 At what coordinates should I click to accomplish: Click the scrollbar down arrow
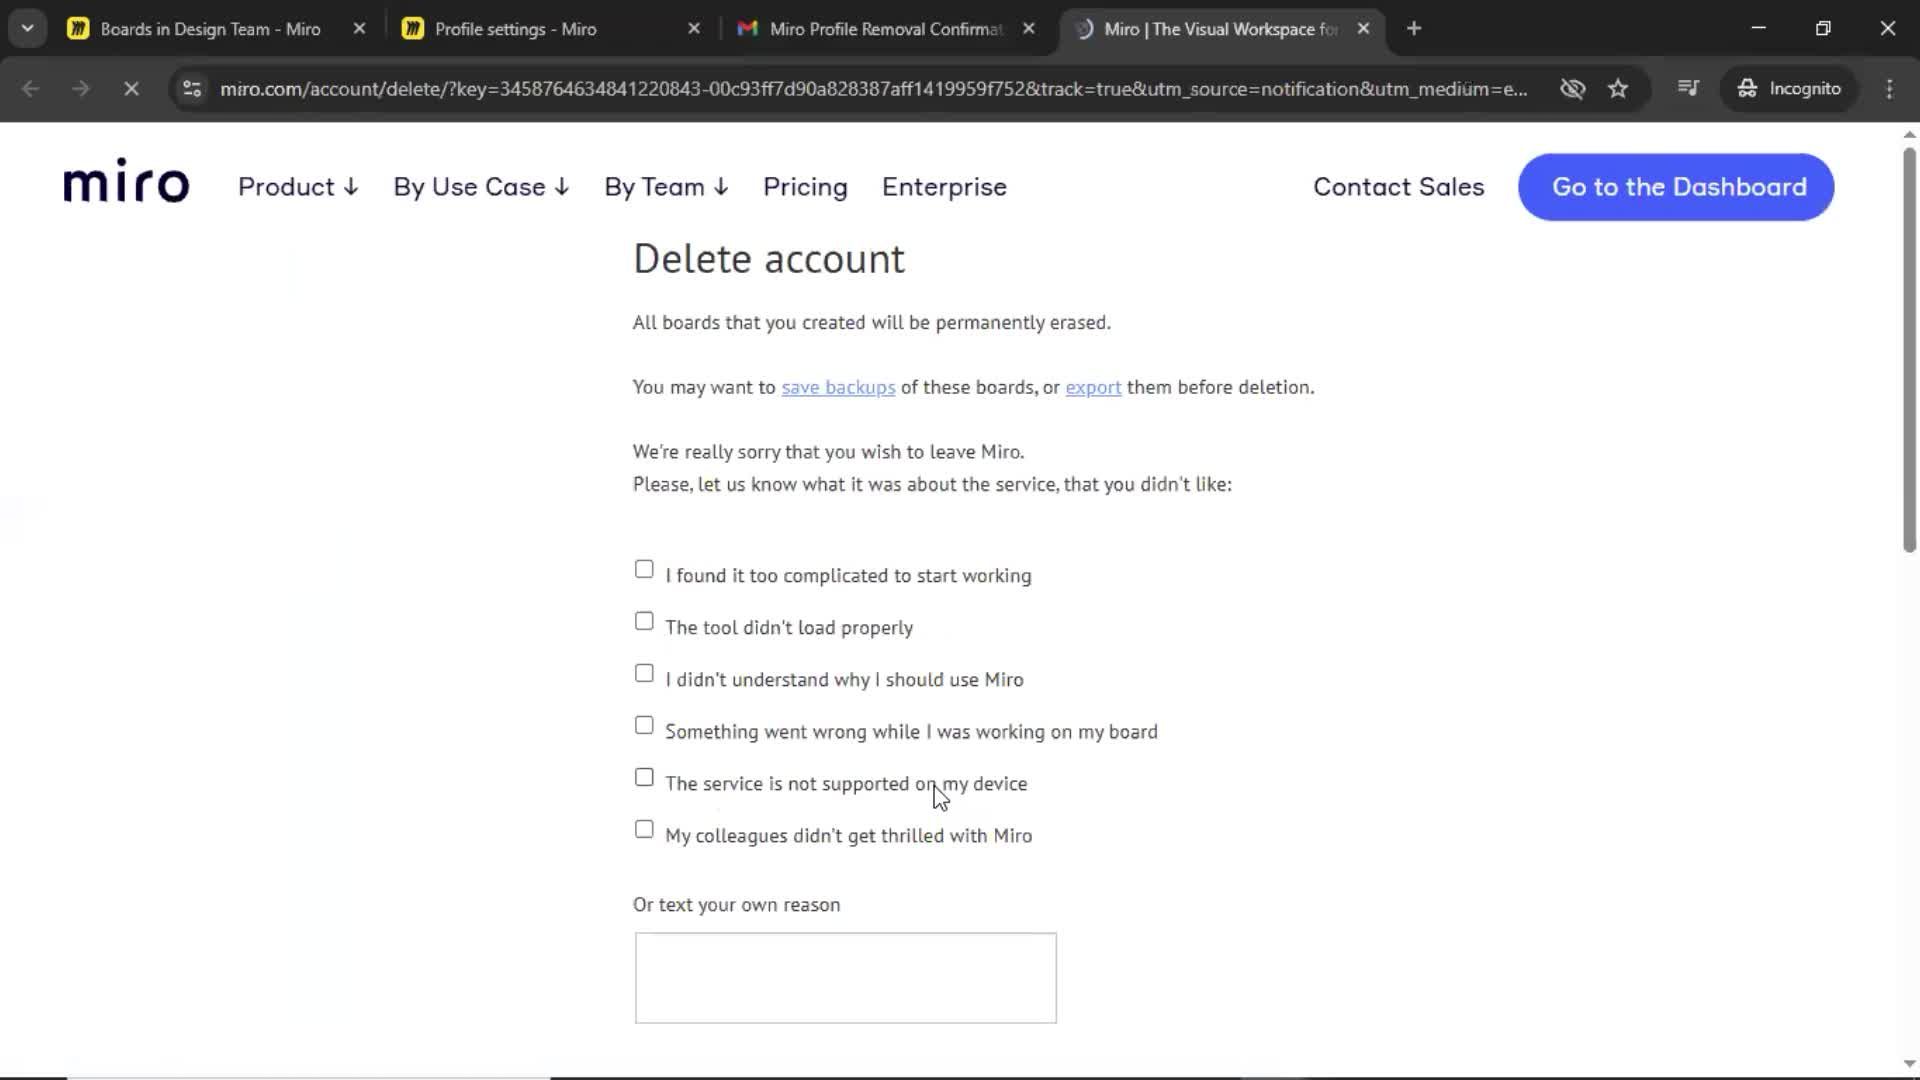(1909, 1064)
